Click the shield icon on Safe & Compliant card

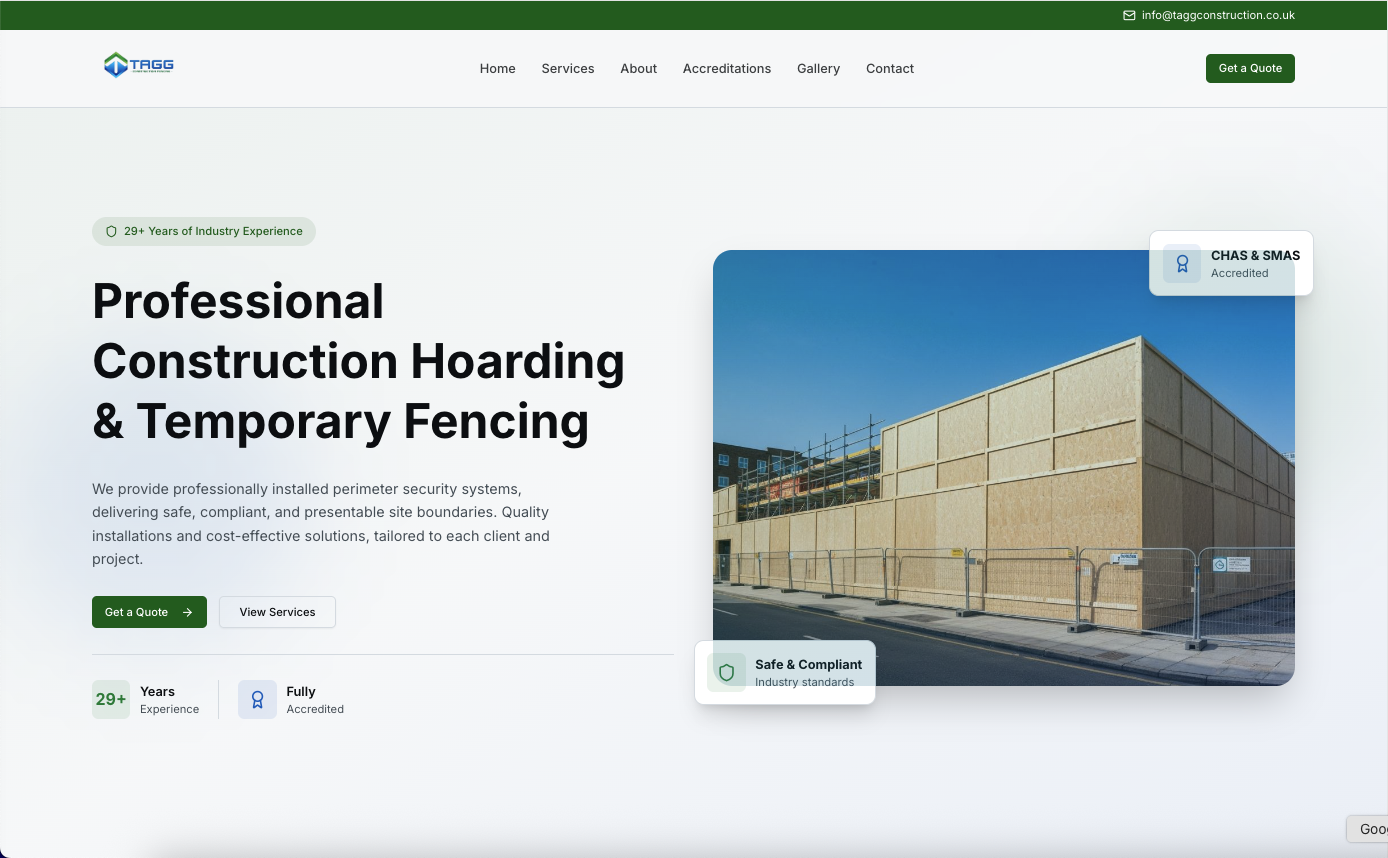(x=727, y=673)
